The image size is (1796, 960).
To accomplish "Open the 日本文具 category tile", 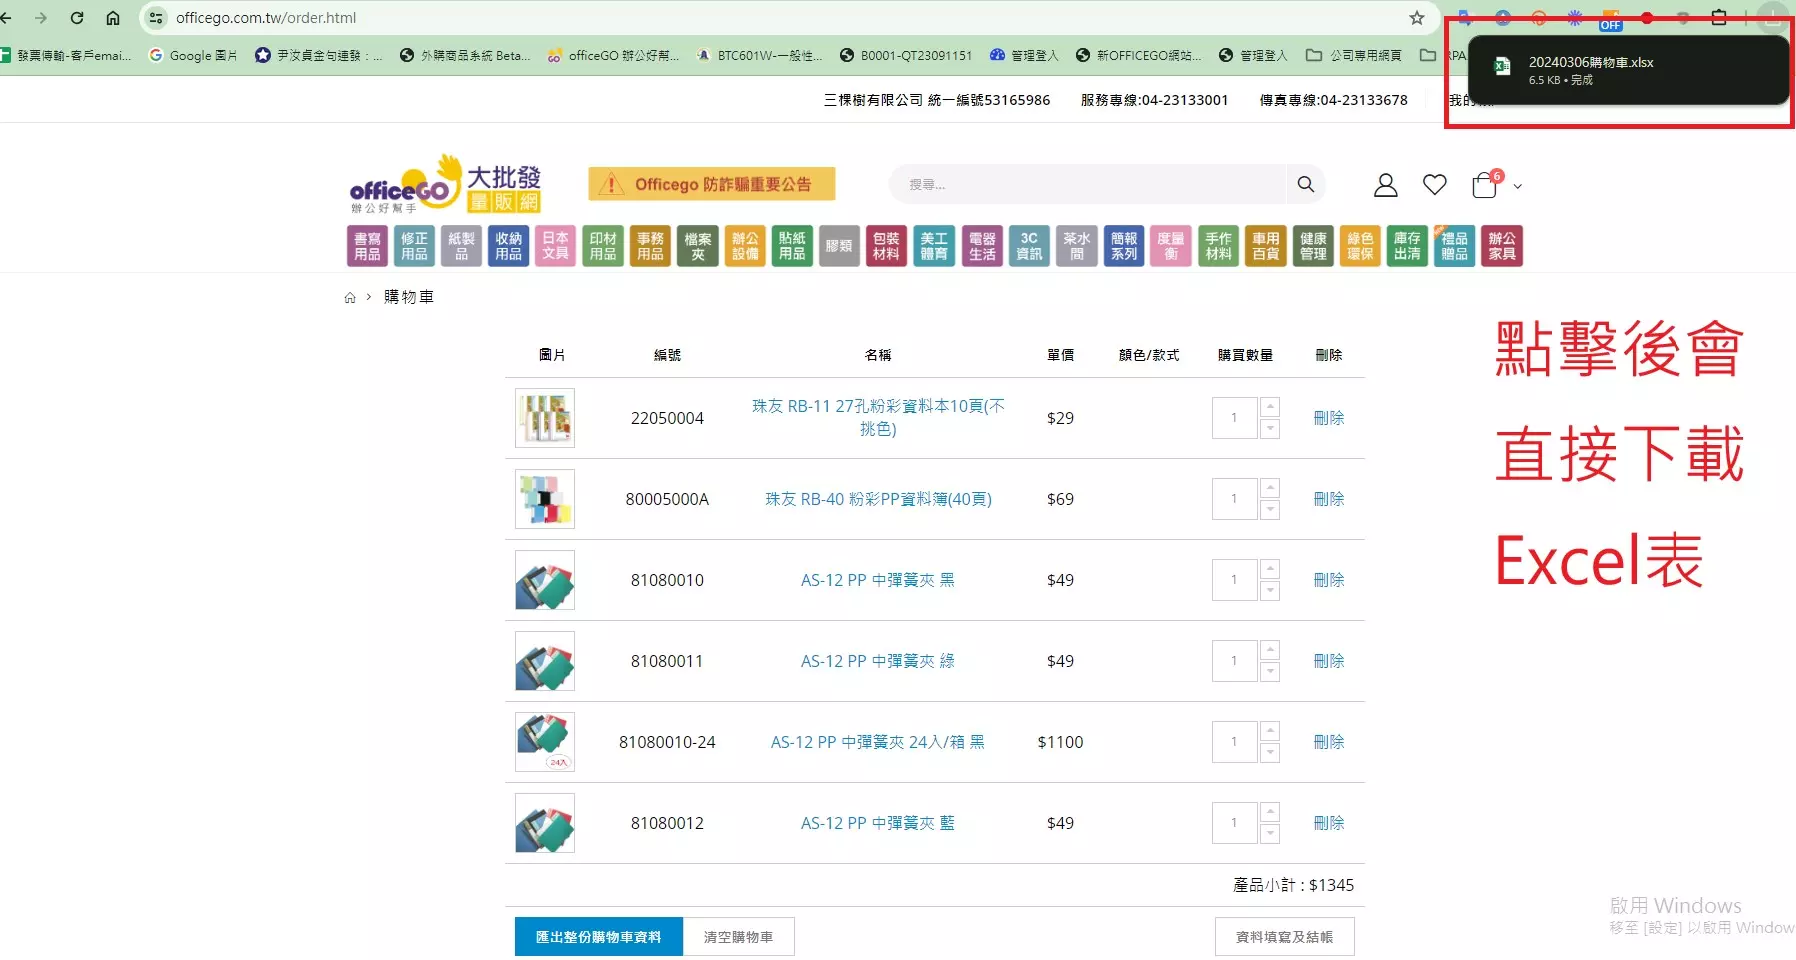I will tap(555, 246).
